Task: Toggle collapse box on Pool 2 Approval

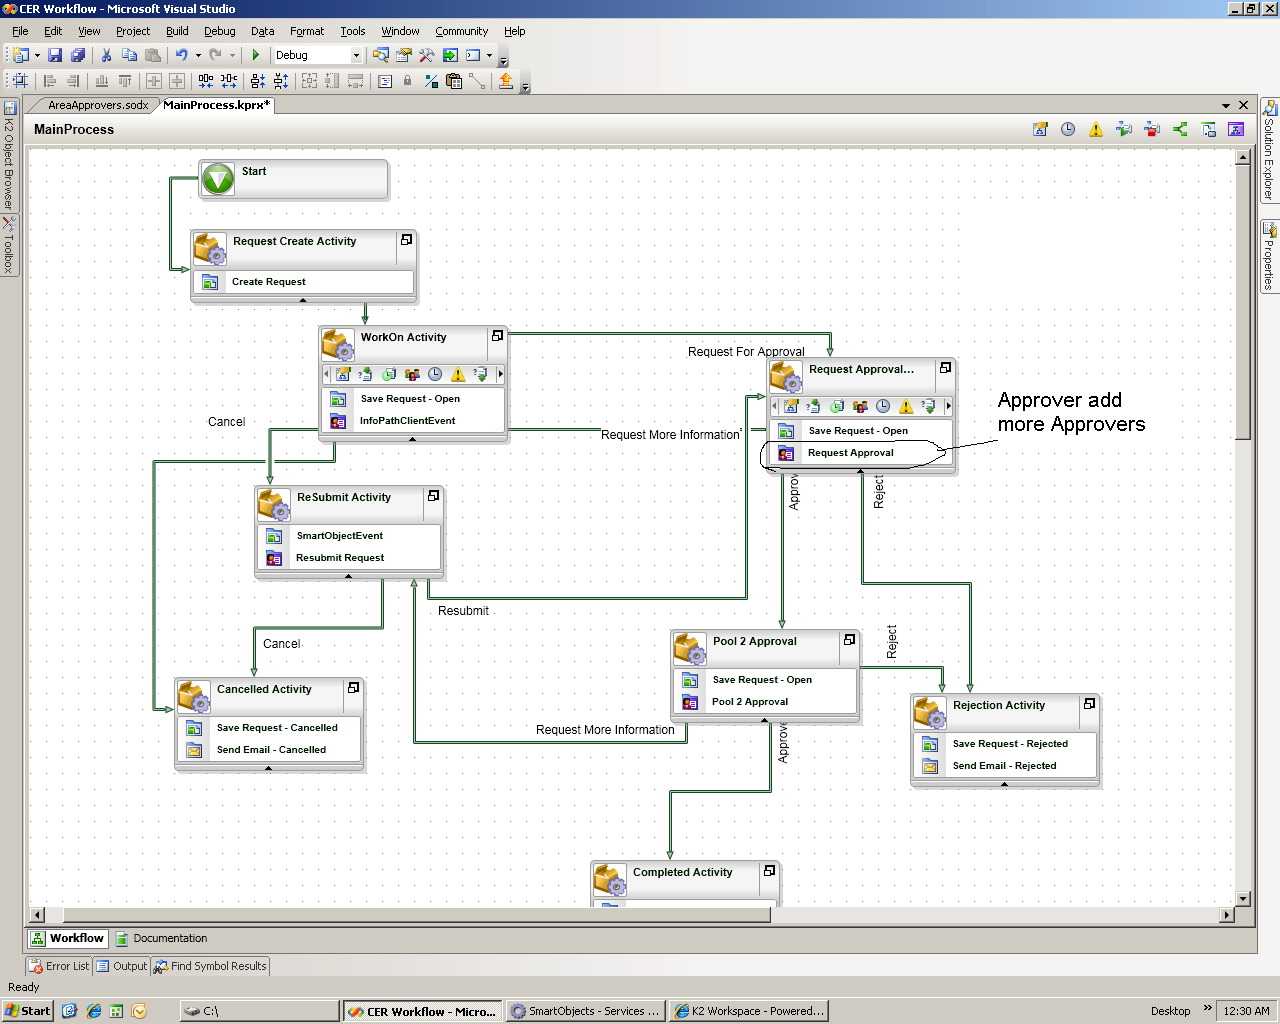Action: 849,640
